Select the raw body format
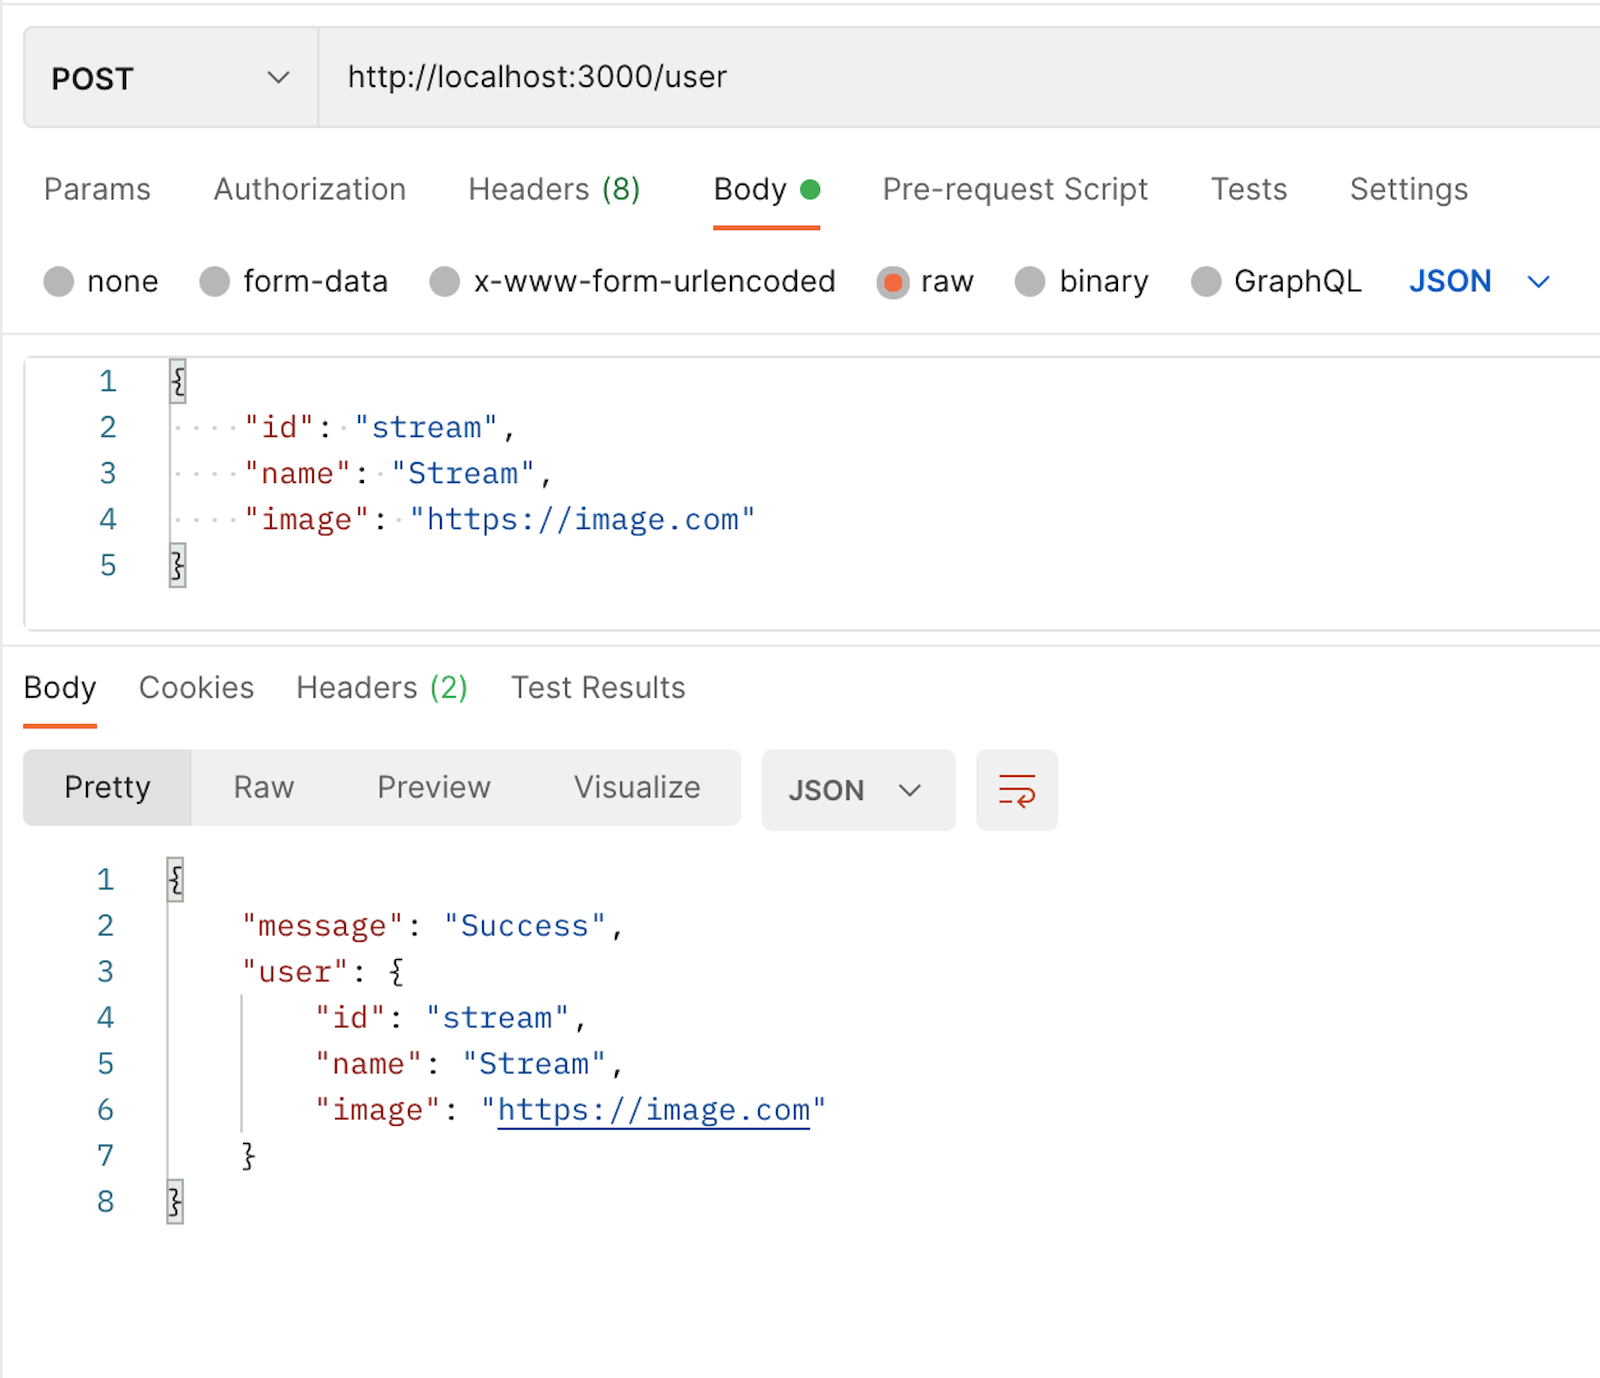Screen dimensions: 1600x1378 point(893,282)
